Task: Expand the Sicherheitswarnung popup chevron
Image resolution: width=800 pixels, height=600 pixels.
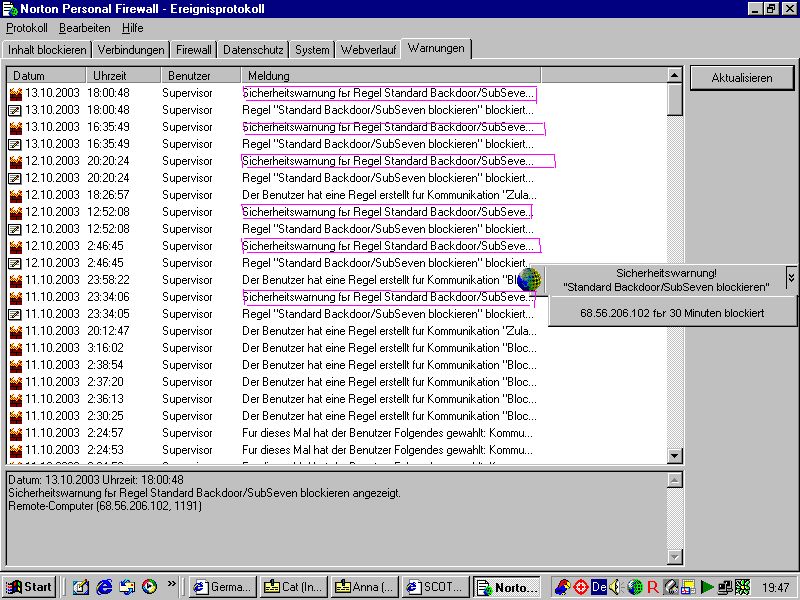Action: point(791,277)
